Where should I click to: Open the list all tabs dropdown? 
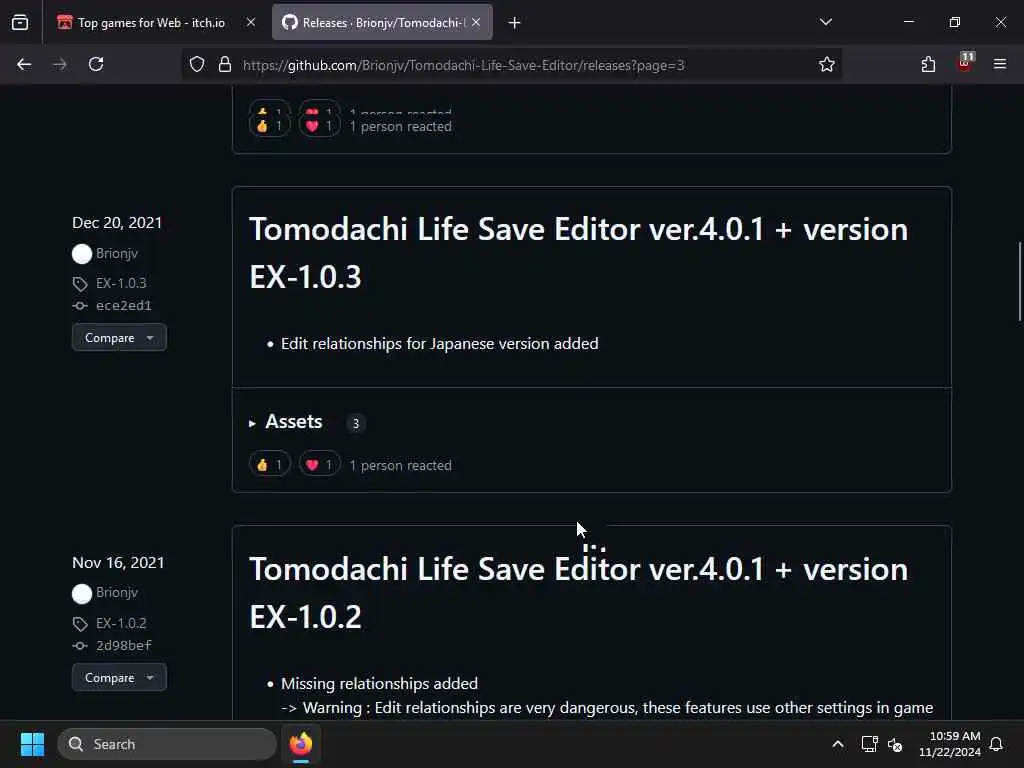826,22
